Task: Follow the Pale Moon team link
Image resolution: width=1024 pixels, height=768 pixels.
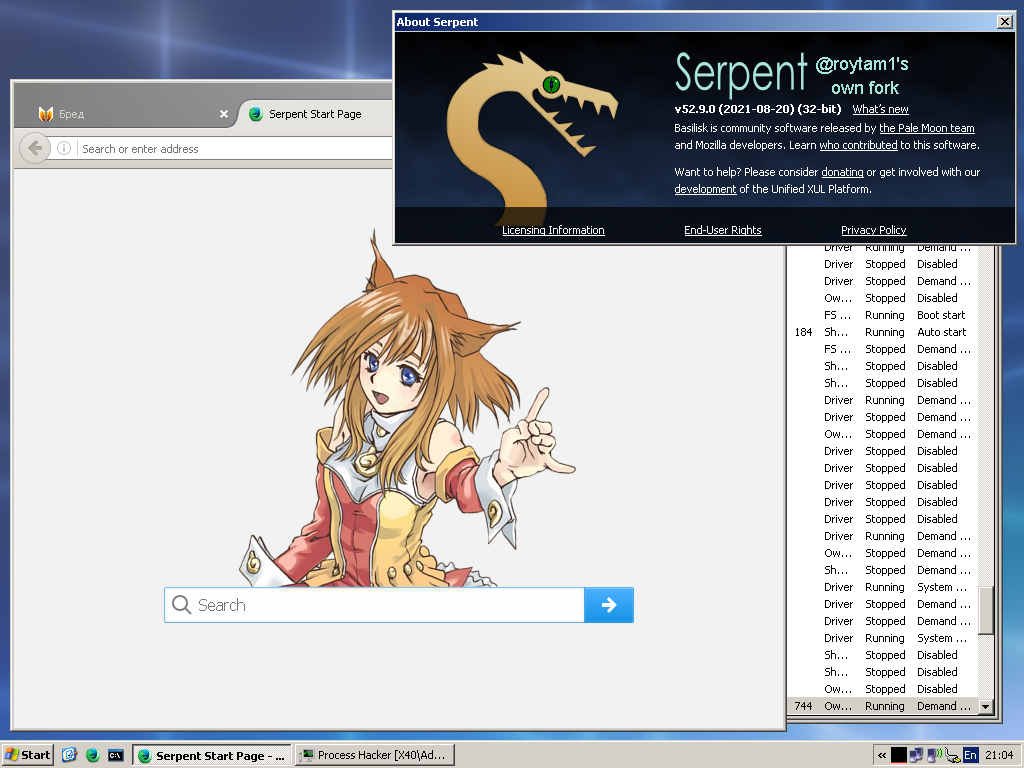Action: (x=927, y=128)
